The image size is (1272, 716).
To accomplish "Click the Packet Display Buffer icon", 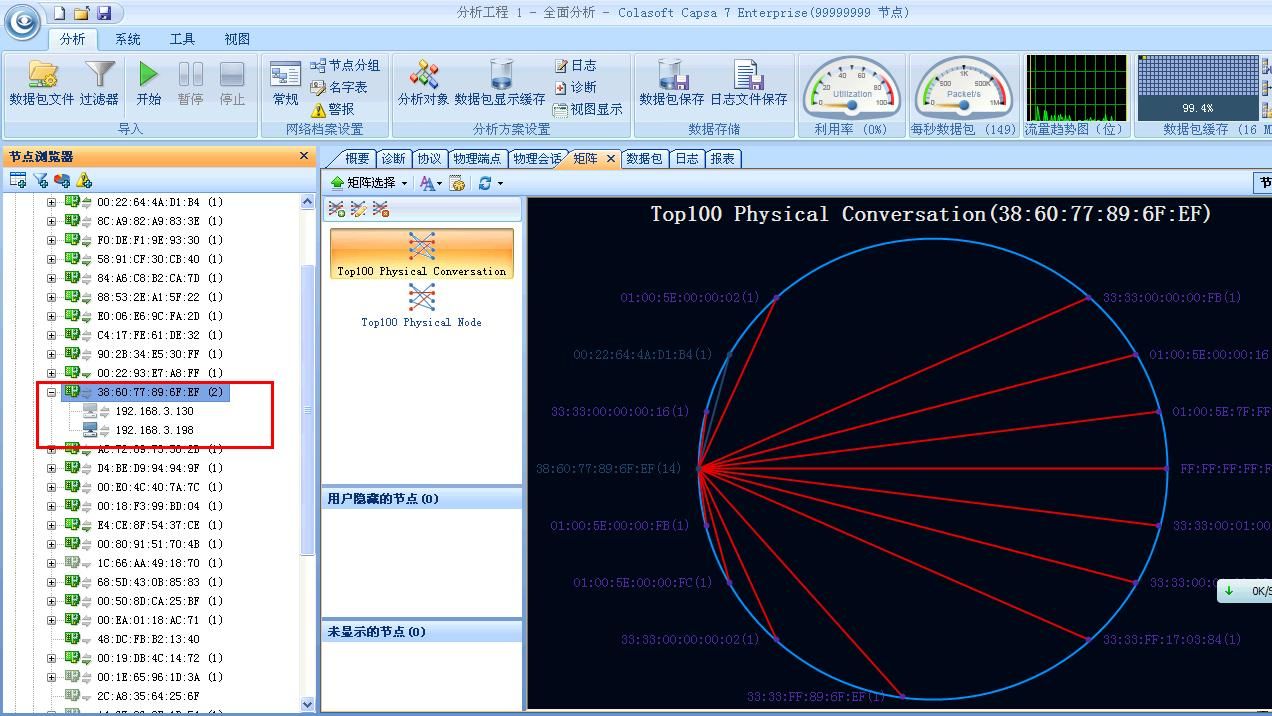I will [500, 75].
